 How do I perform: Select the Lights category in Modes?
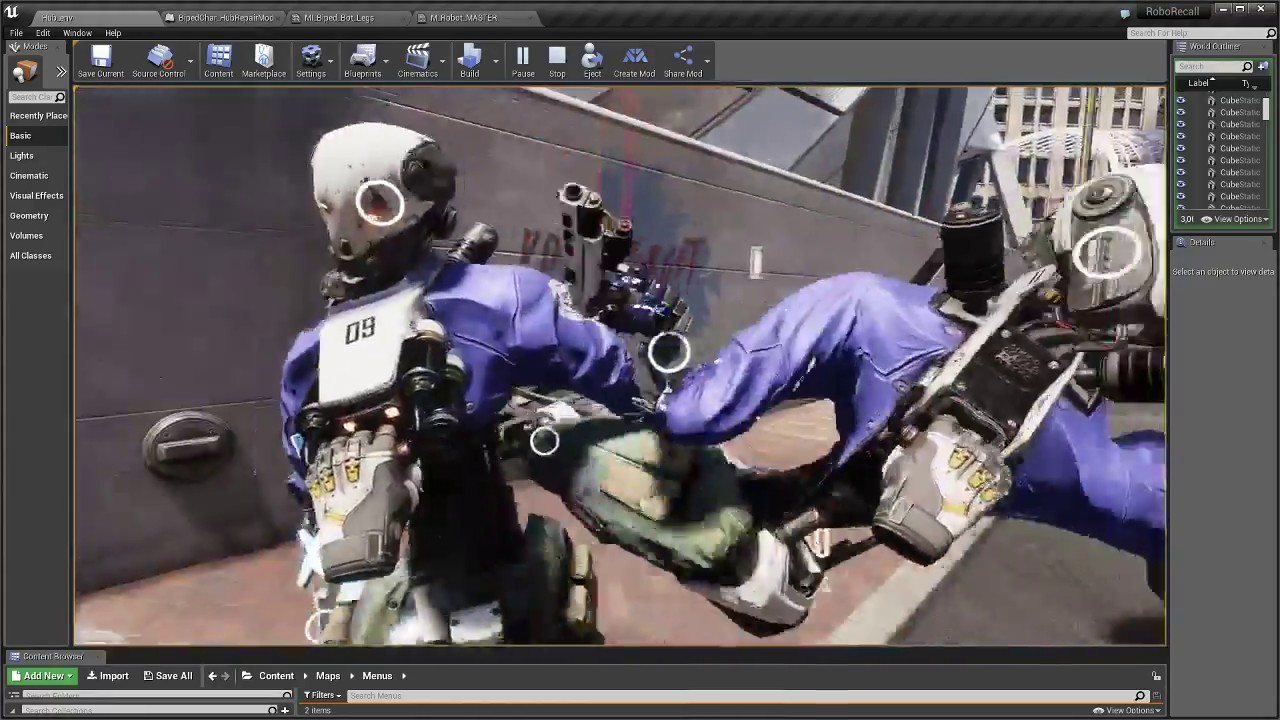(22, 156)
